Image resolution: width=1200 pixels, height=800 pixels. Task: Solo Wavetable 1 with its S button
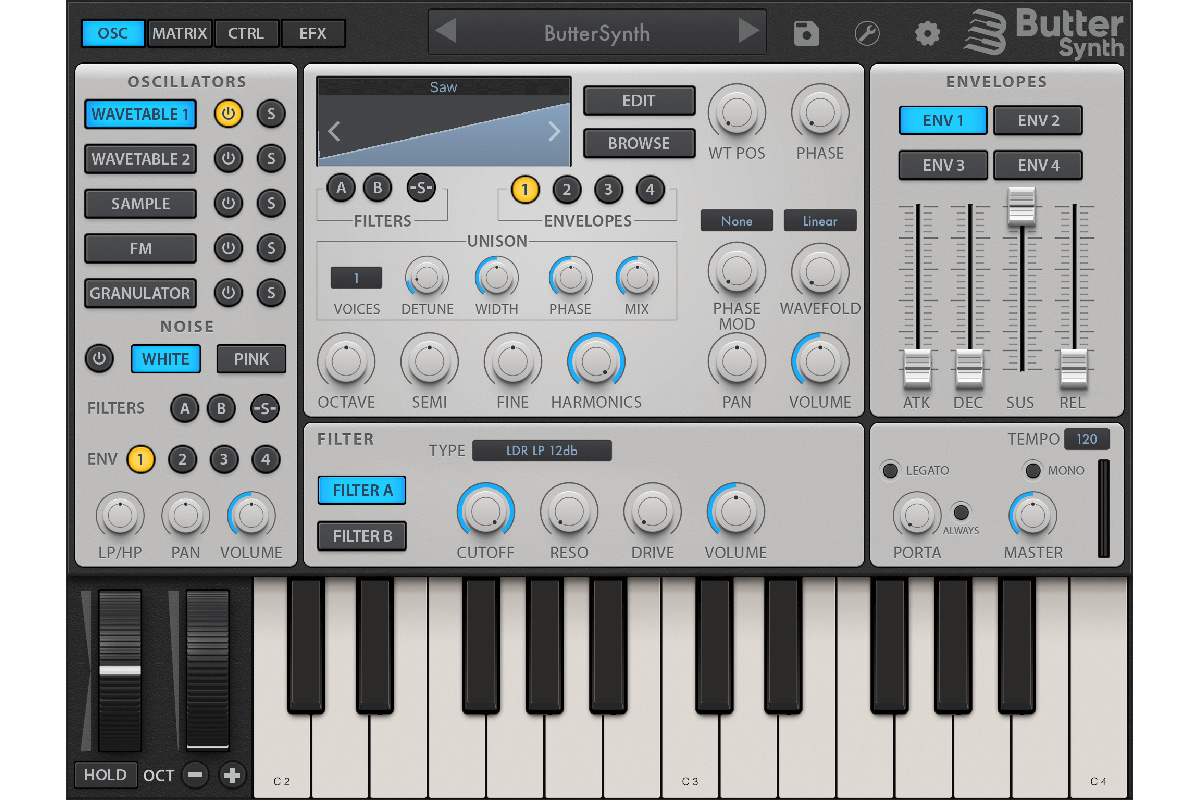(271, 113)
